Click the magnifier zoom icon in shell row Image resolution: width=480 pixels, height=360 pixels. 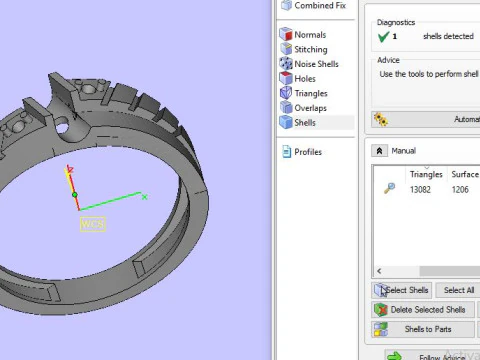389,188
